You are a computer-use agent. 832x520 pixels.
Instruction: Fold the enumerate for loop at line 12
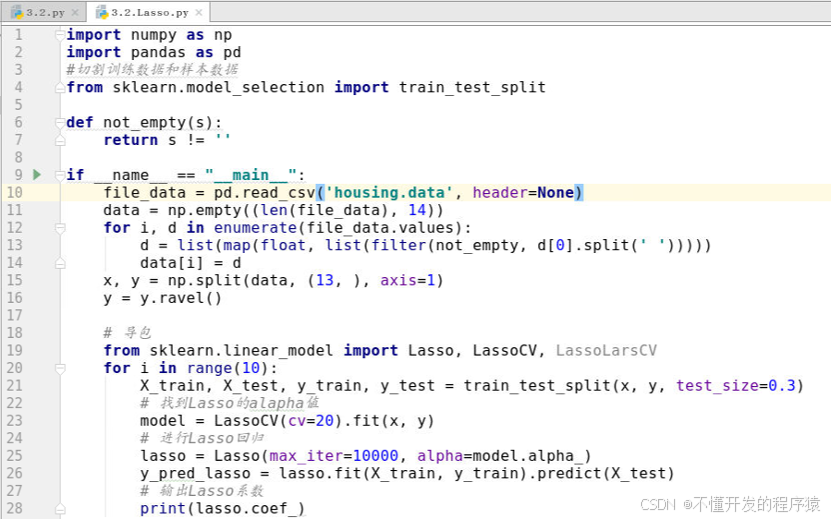click(60, 228)
